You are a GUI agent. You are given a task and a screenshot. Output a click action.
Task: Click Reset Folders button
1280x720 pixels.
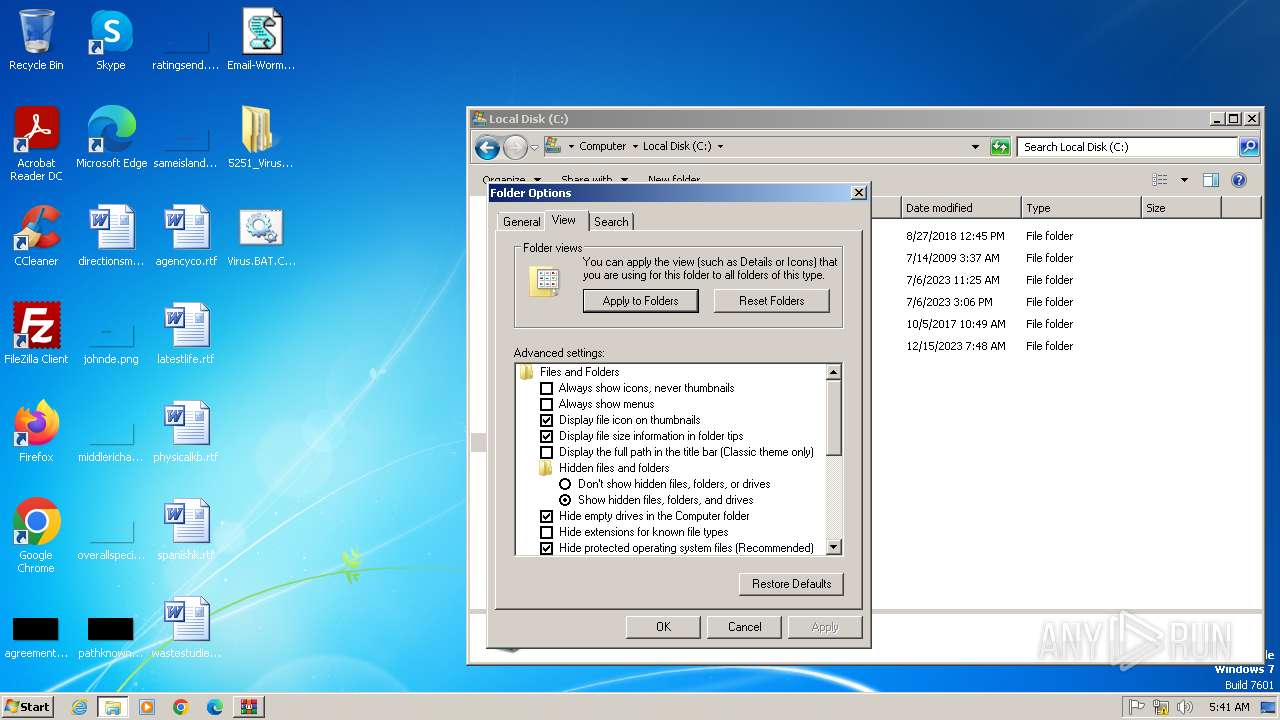tap(772, 301)
